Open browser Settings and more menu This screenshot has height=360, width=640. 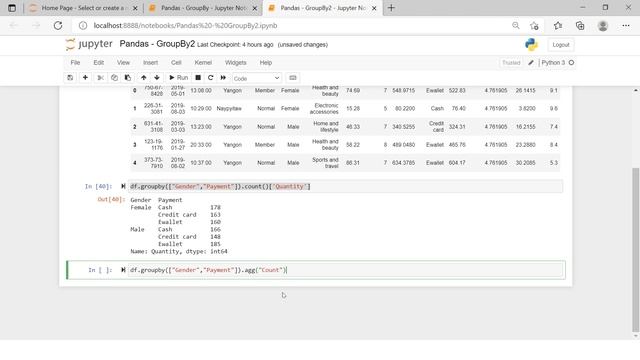[626, 26]
